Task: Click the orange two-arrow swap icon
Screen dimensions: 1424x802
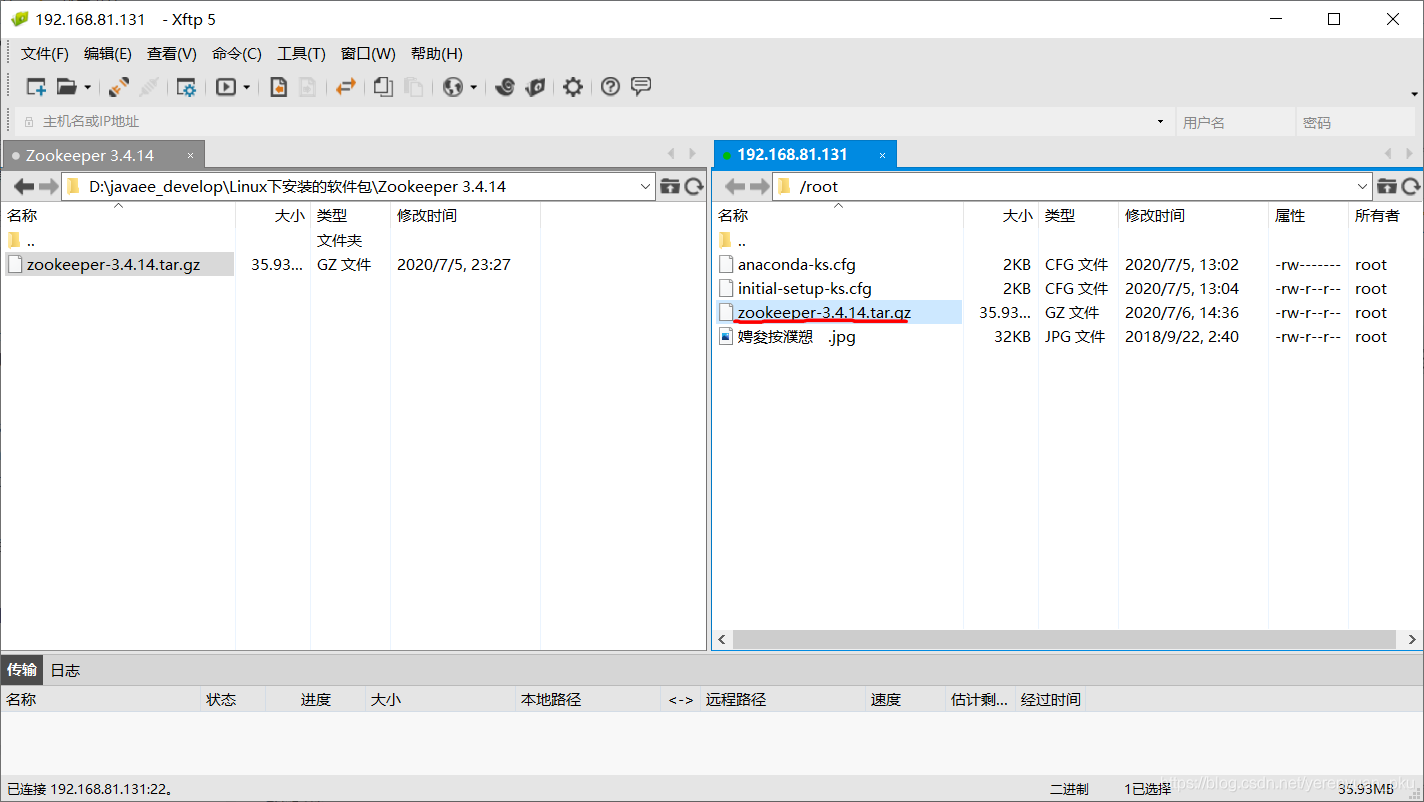Action: point(346,87)
